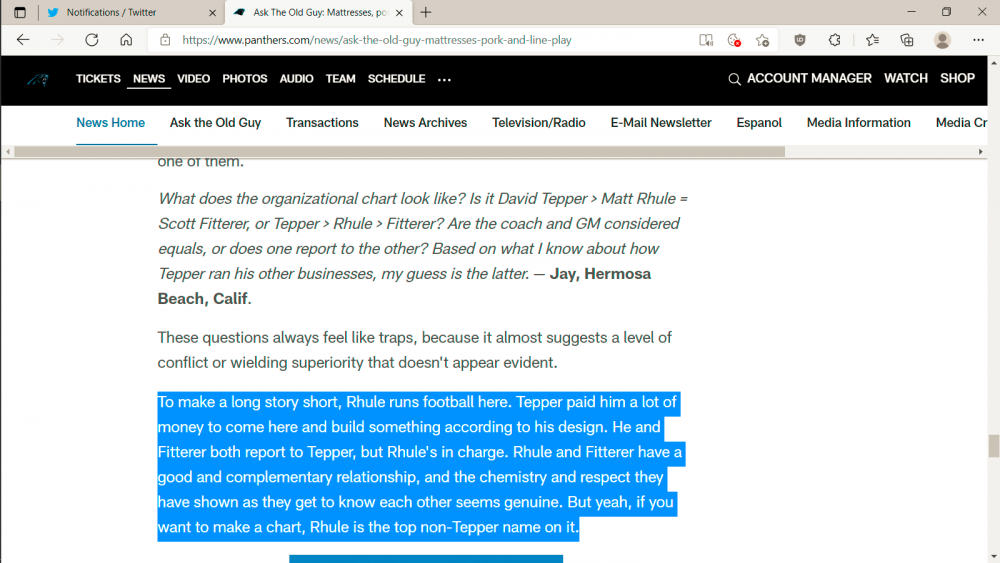
Task: Add this page to favorites
Action: click(762, 40)
